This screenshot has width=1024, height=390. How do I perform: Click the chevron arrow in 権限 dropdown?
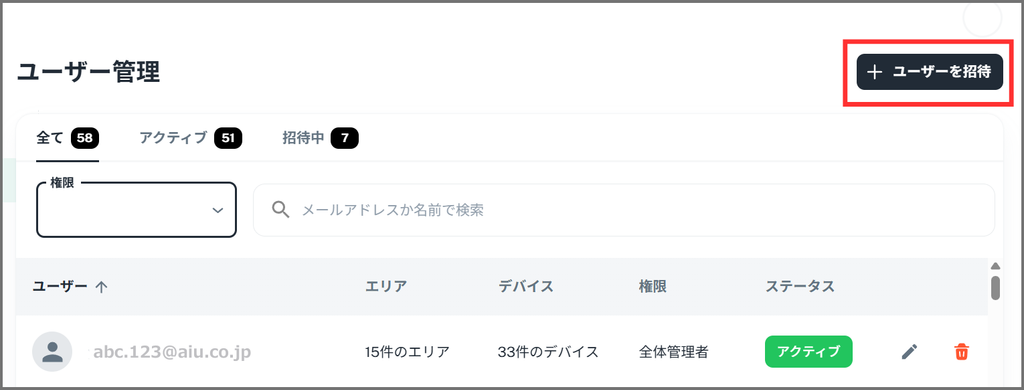[x=217, y=210]
